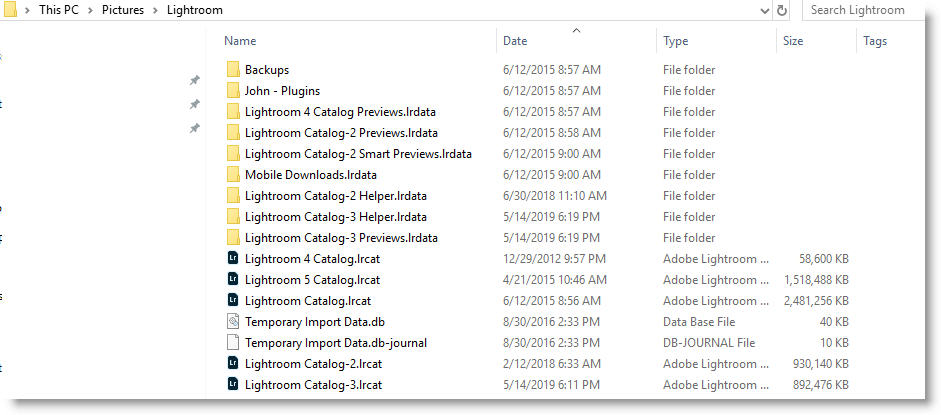Select Temporary Import Data.db file name
The height and width of the screenshot is (415, 941).
click(315, 321)
